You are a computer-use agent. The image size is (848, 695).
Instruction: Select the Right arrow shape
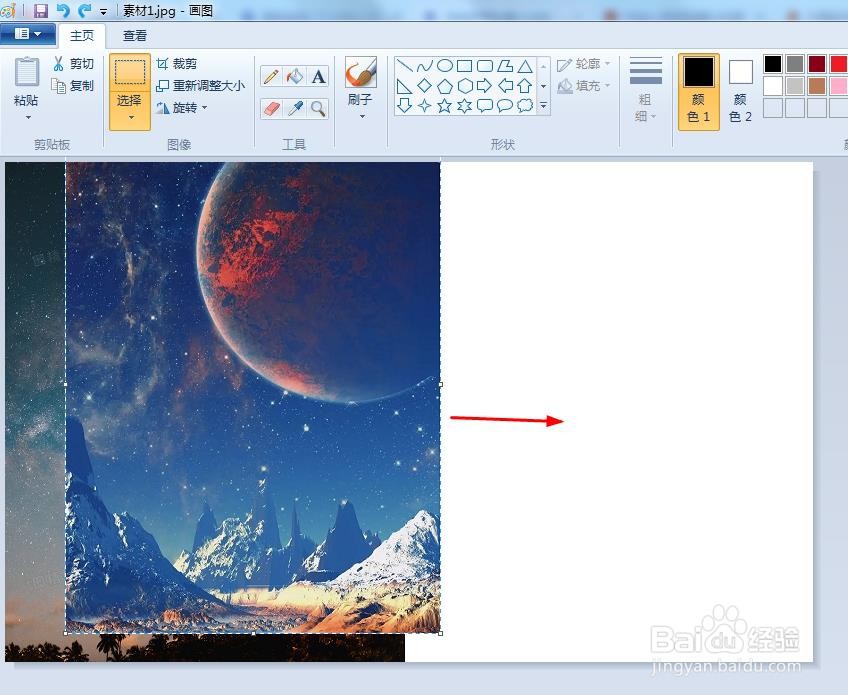pyautogui.click(x=485, y=86)
